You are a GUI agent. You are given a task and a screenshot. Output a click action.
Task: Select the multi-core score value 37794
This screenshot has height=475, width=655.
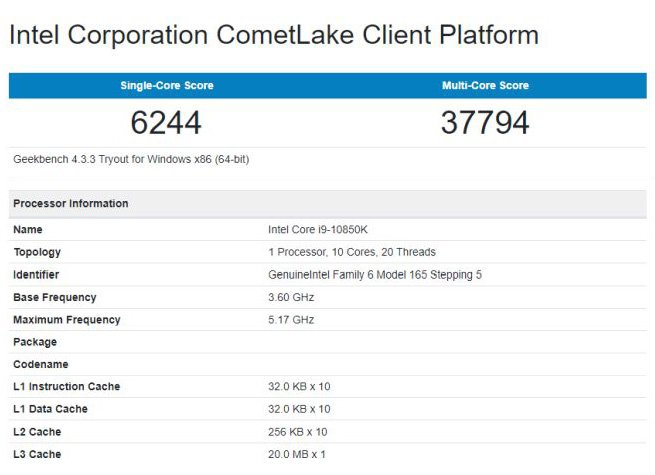[x=485, y=122]
